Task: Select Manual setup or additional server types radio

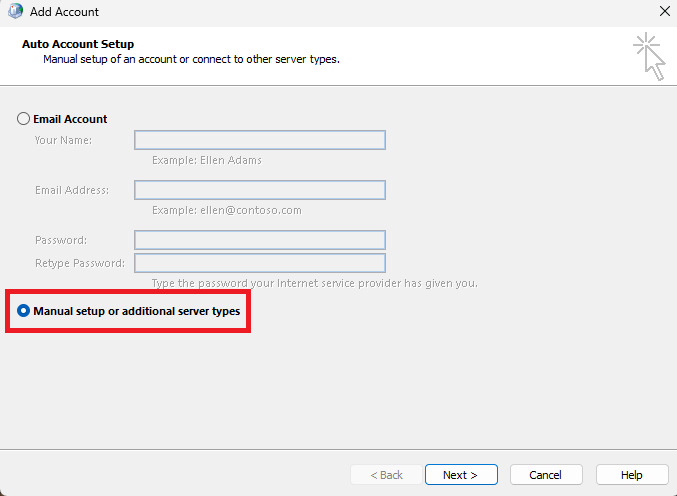Action: 23,311
